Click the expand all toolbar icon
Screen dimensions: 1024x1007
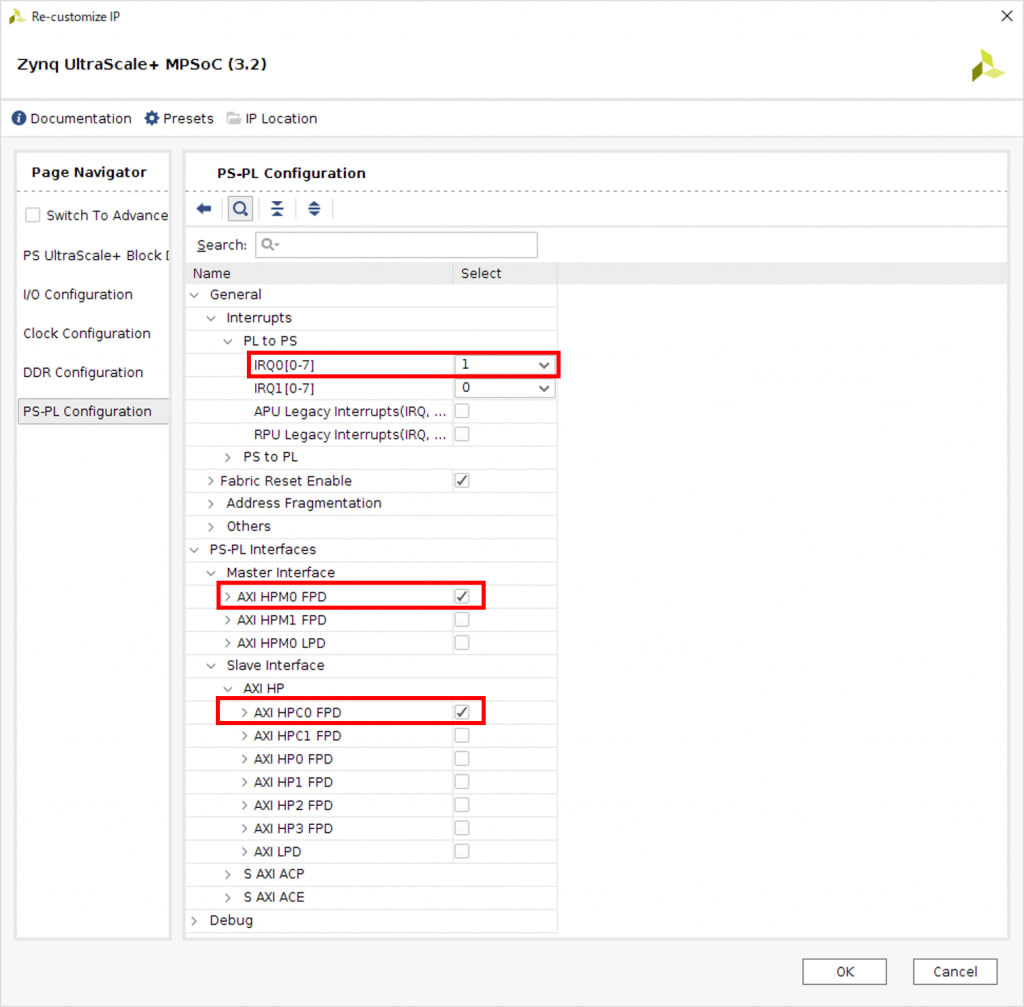point(314,209)
